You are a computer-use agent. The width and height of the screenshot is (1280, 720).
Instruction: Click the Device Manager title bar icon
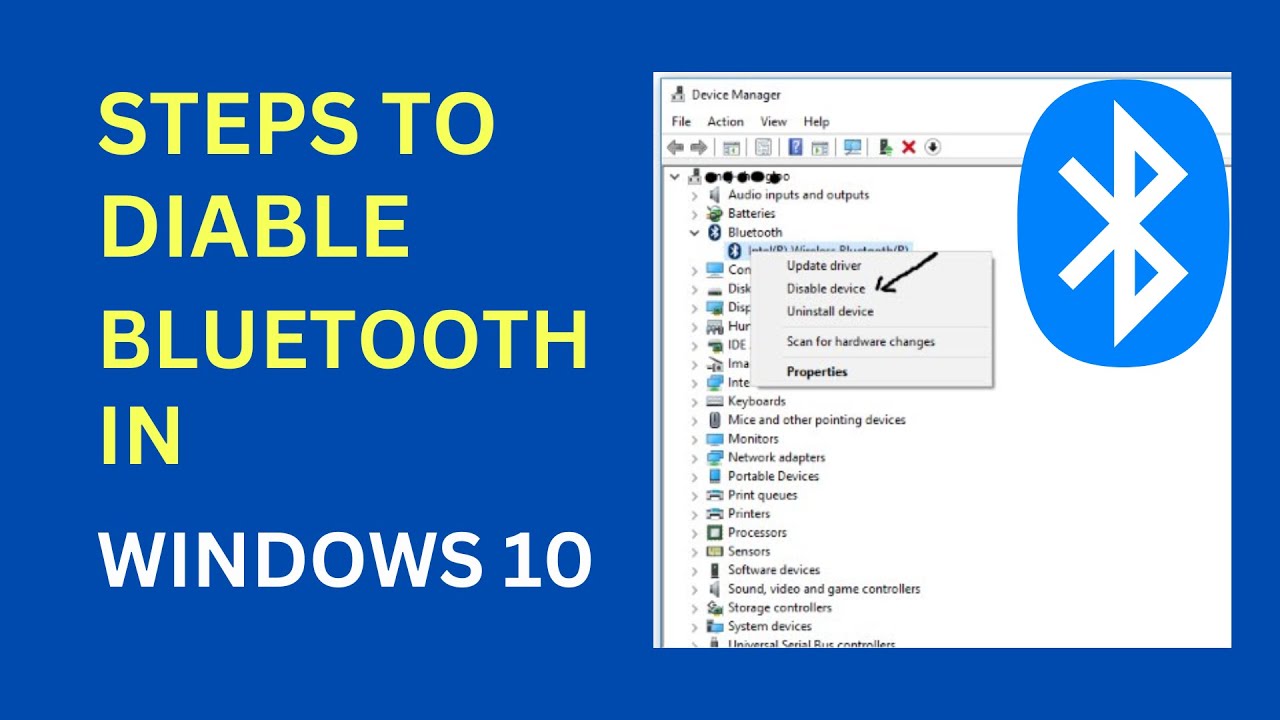pos(677,95)
